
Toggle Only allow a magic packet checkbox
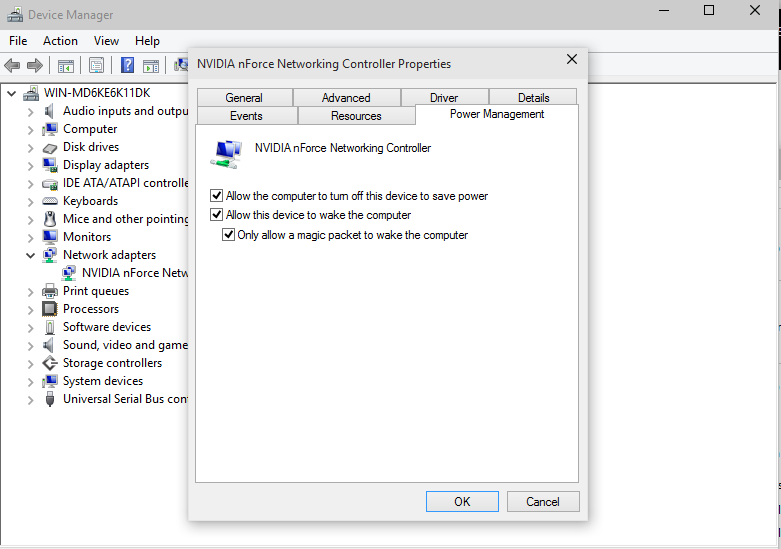(x=228, y=234)
